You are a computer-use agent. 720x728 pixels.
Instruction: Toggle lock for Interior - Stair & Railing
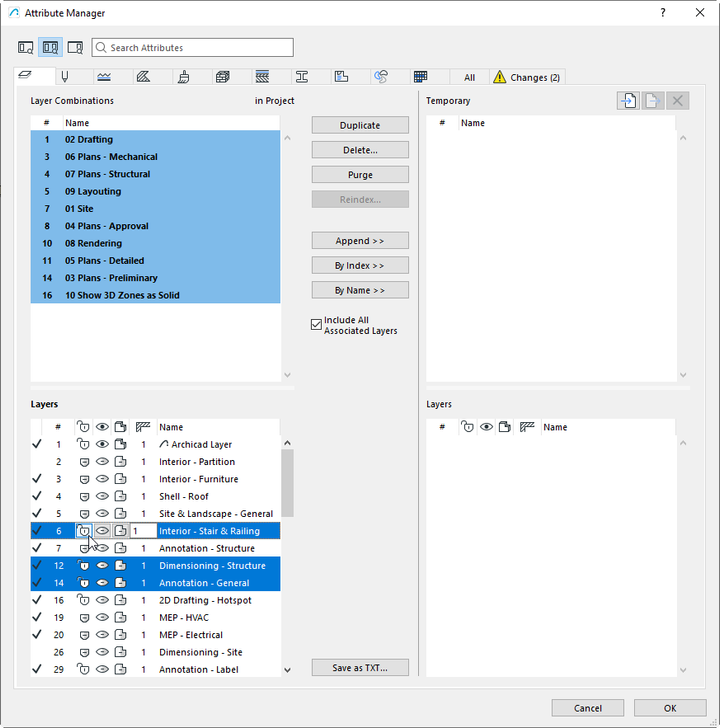click(84, 531)
